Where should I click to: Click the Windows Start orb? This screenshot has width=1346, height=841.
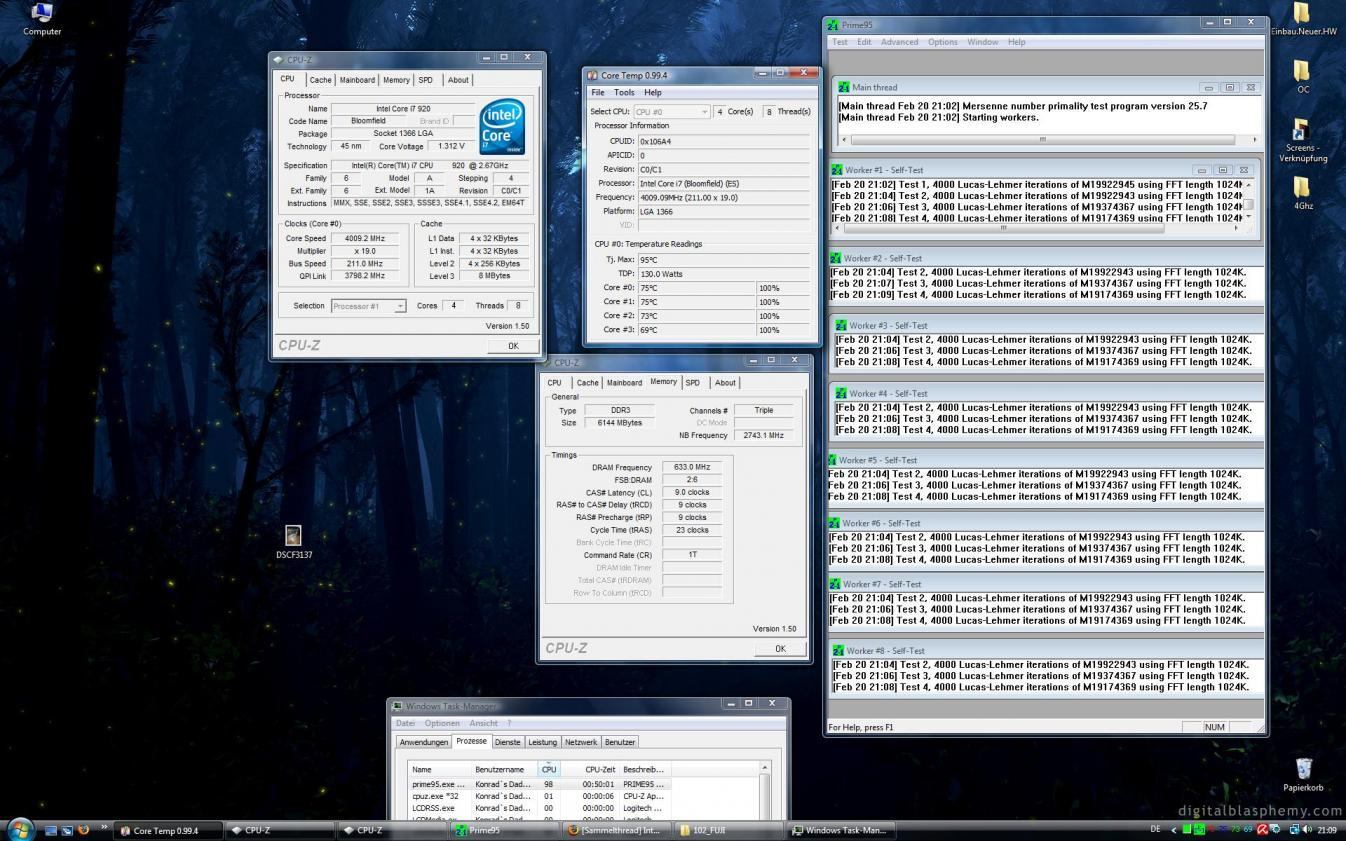coord(19,829)
